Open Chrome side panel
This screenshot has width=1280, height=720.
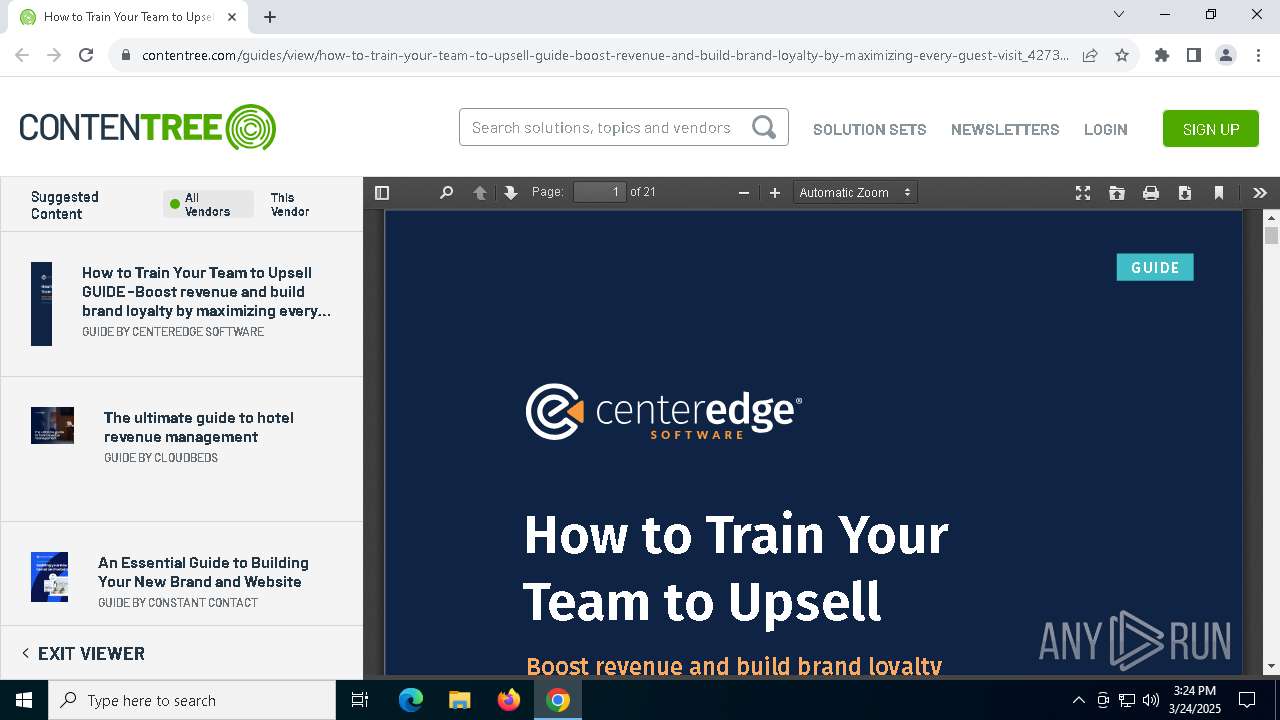click(1193, 55)
